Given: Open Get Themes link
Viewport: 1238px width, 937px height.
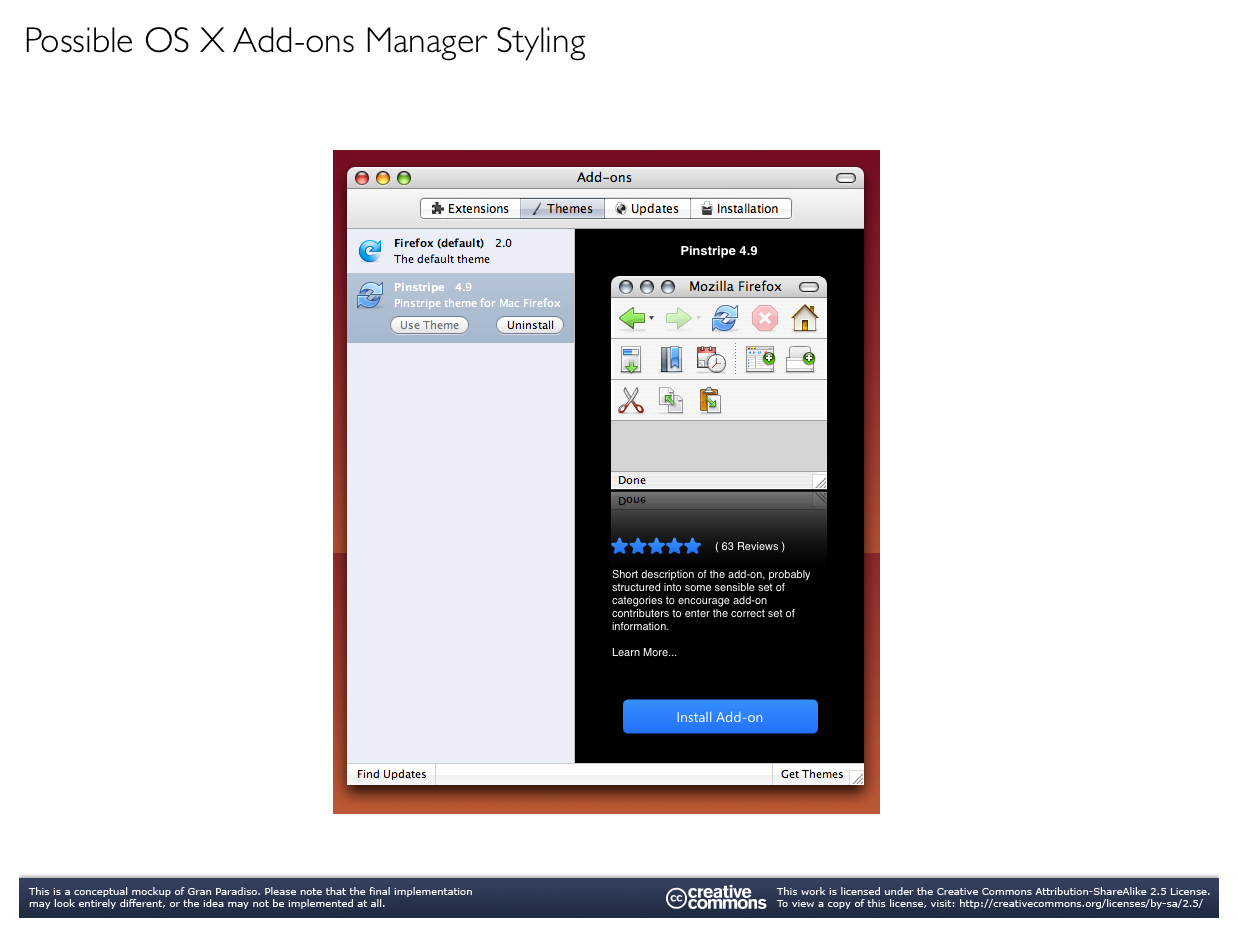Looking at the screenshot, I should point(812,774).
